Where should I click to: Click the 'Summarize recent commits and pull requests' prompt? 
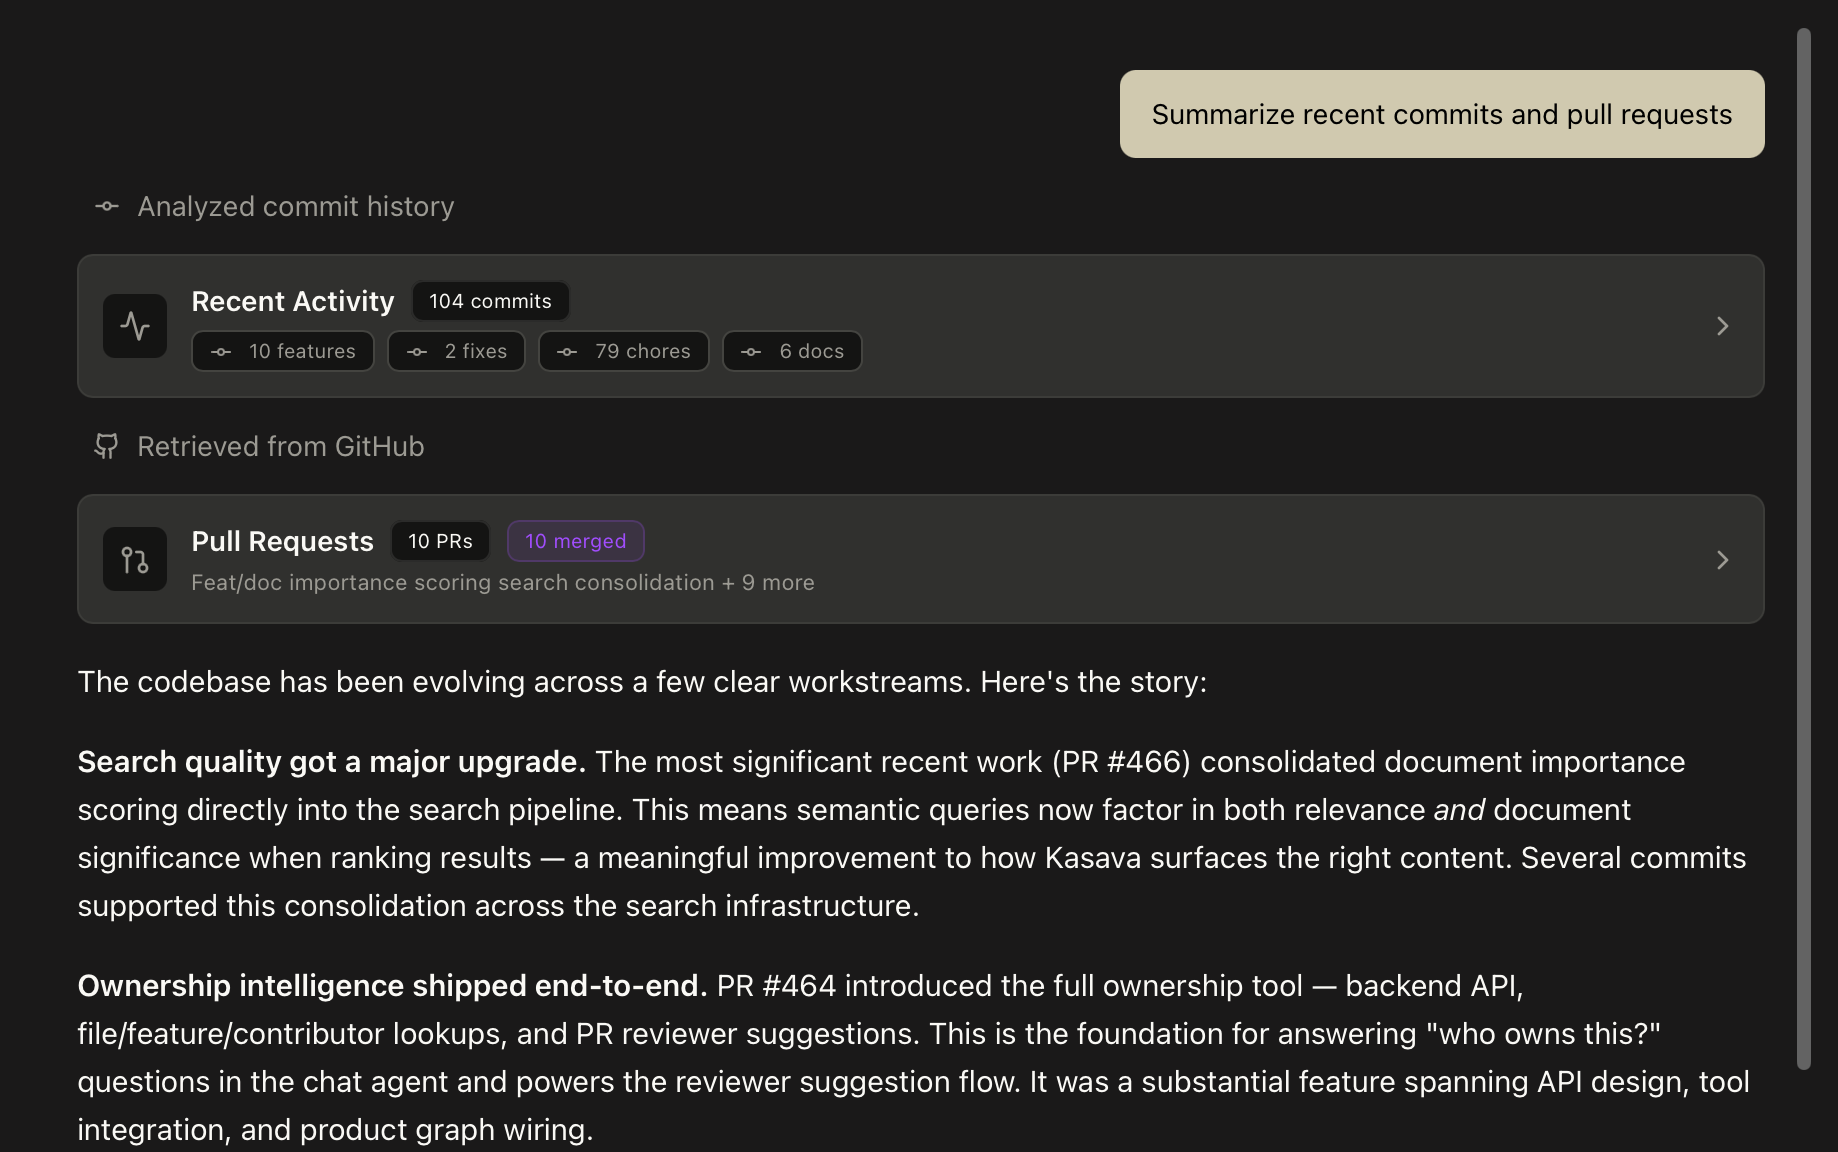click(x=1441, y=113)
